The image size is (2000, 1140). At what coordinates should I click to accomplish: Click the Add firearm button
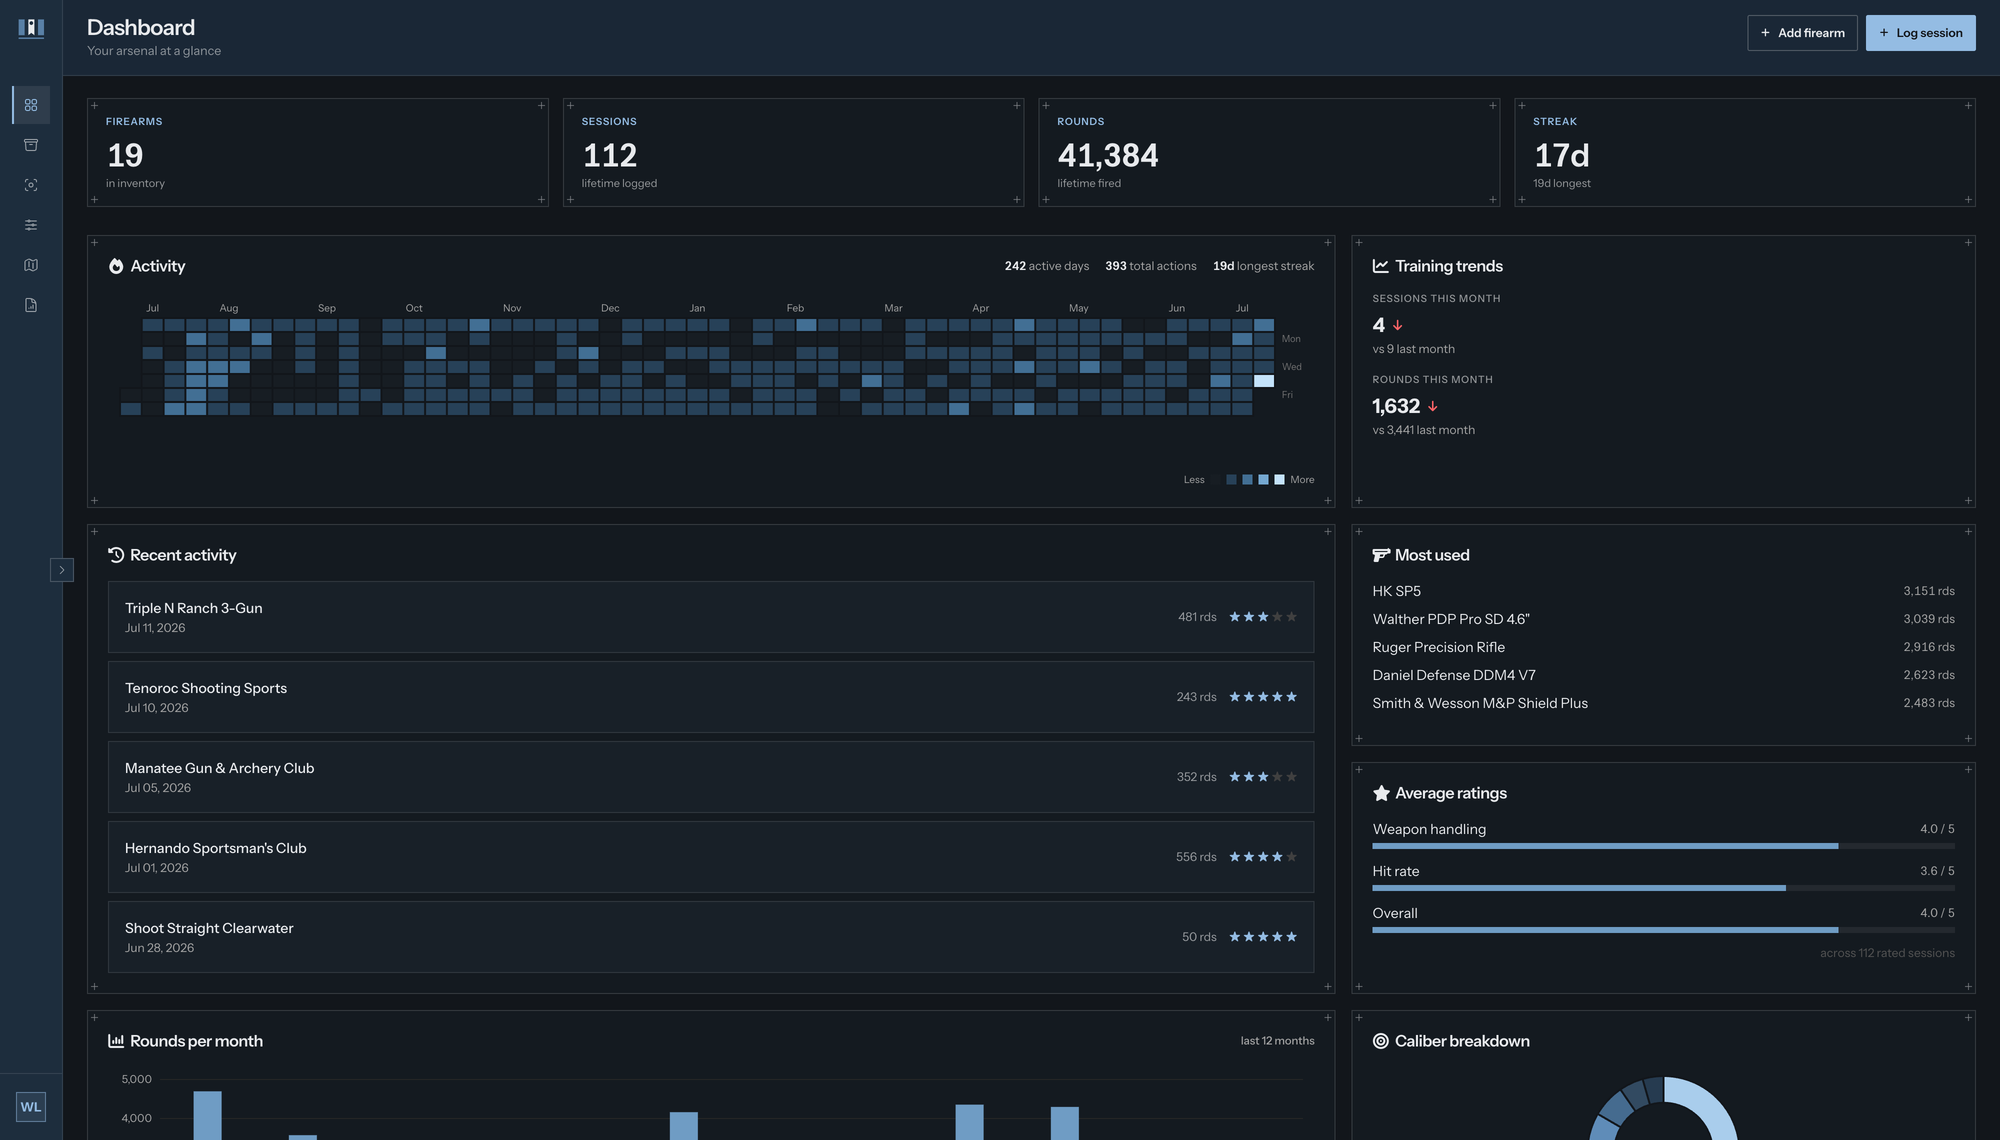pos(1802,33)
